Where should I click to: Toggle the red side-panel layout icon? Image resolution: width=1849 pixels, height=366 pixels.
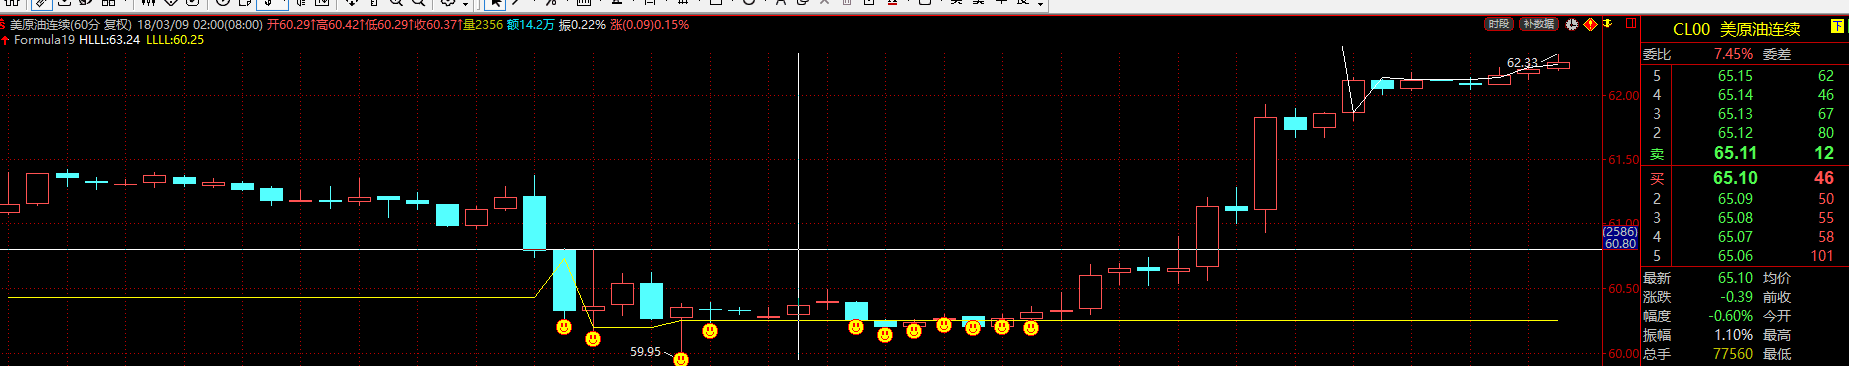pos(1630,23)
